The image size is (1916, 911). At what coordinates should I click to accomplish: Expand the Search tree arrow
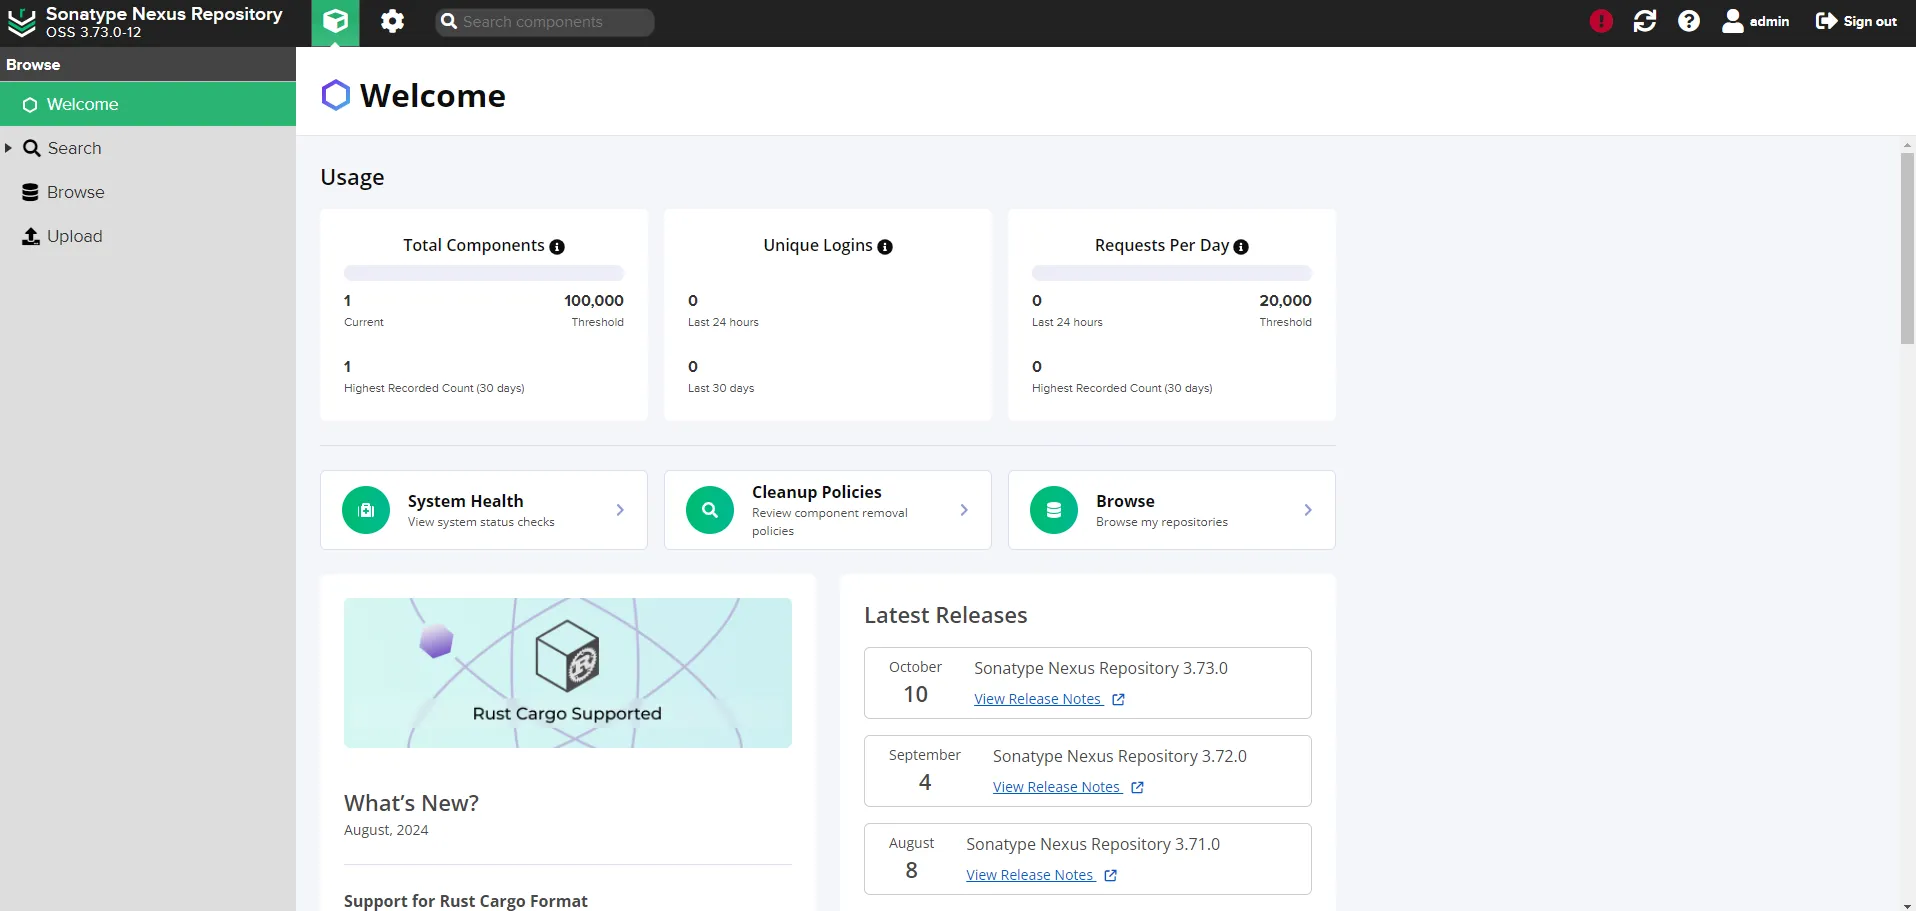8,148
